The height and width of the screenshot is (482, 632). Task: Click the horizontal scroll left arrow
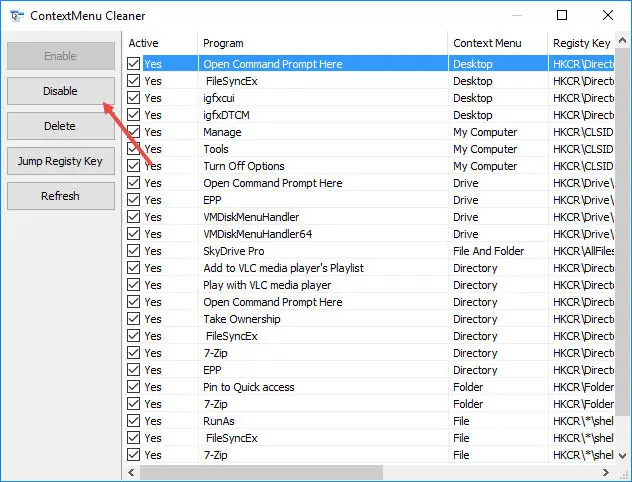131,472
